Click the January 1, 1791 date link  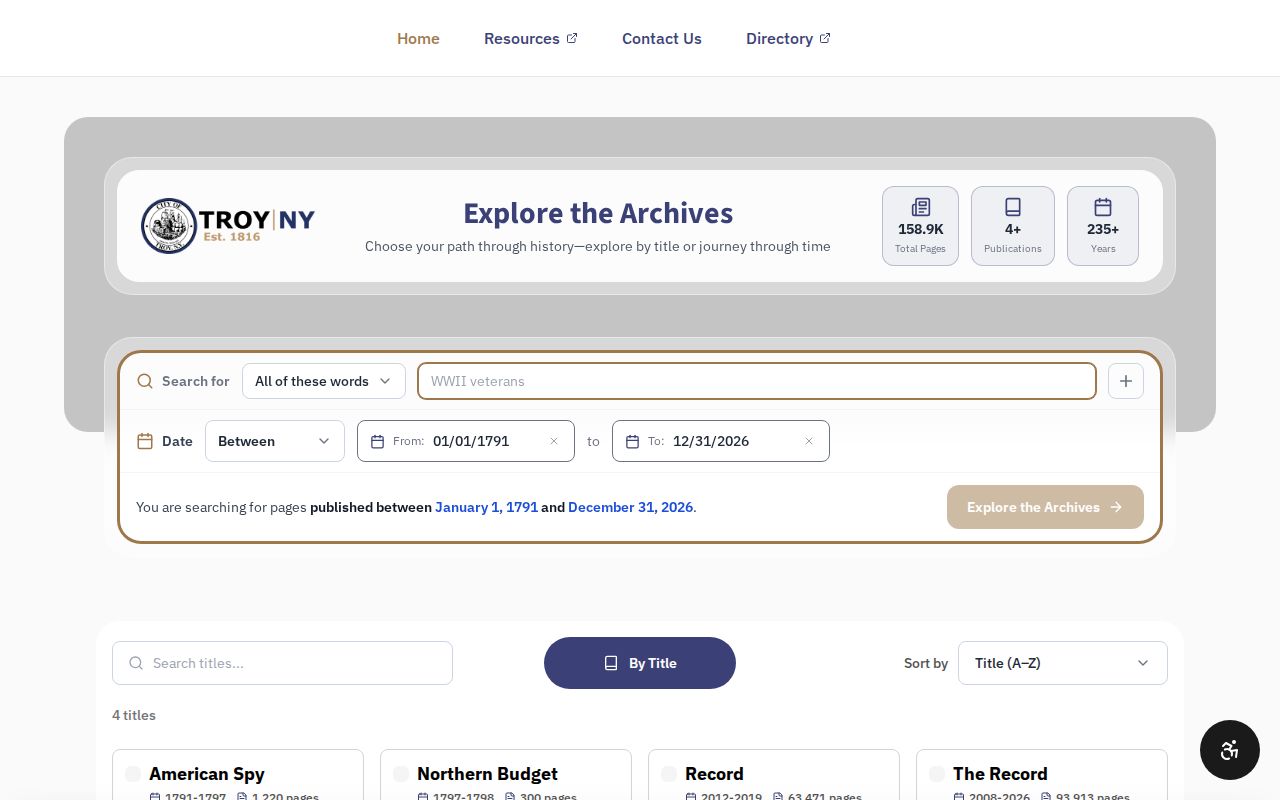tap(486, 507)
